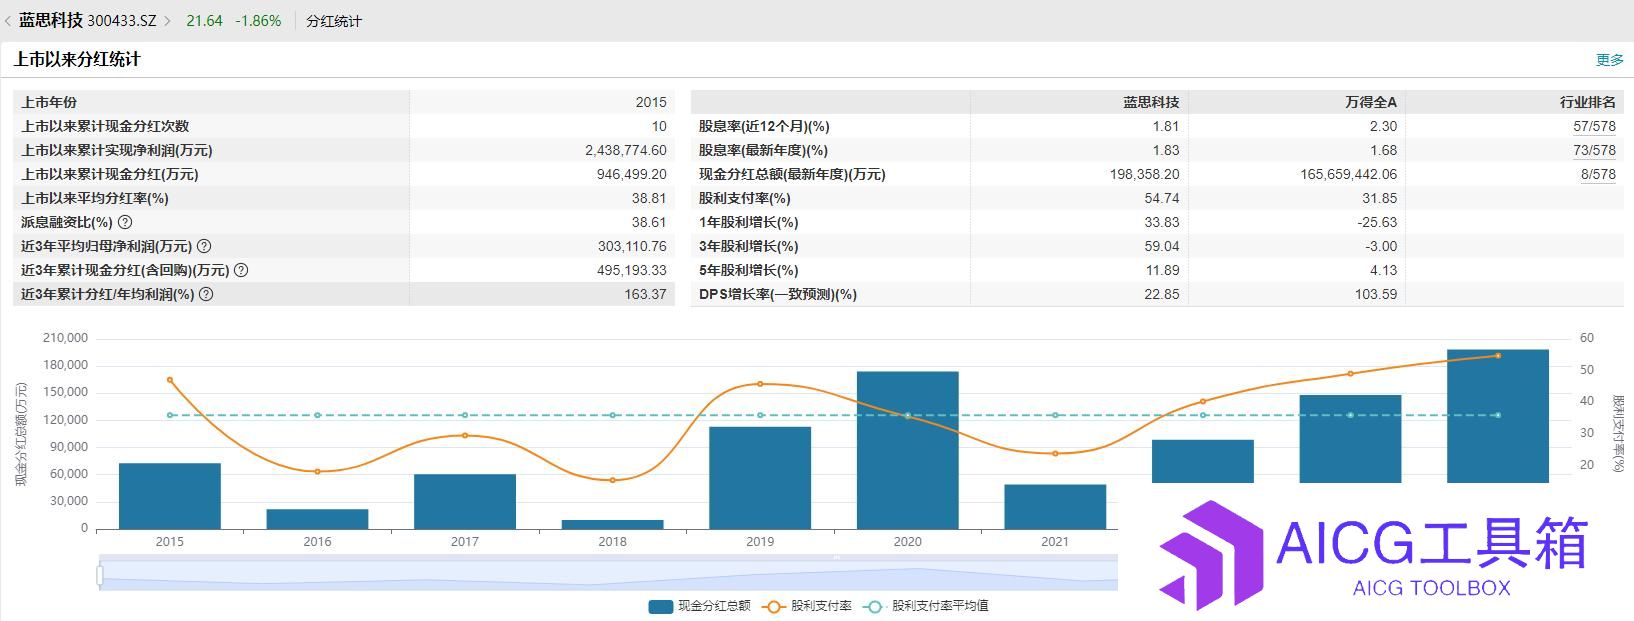Open industry ranking 57/578
Viewport: 1634px width, 621px height.
1594,126
